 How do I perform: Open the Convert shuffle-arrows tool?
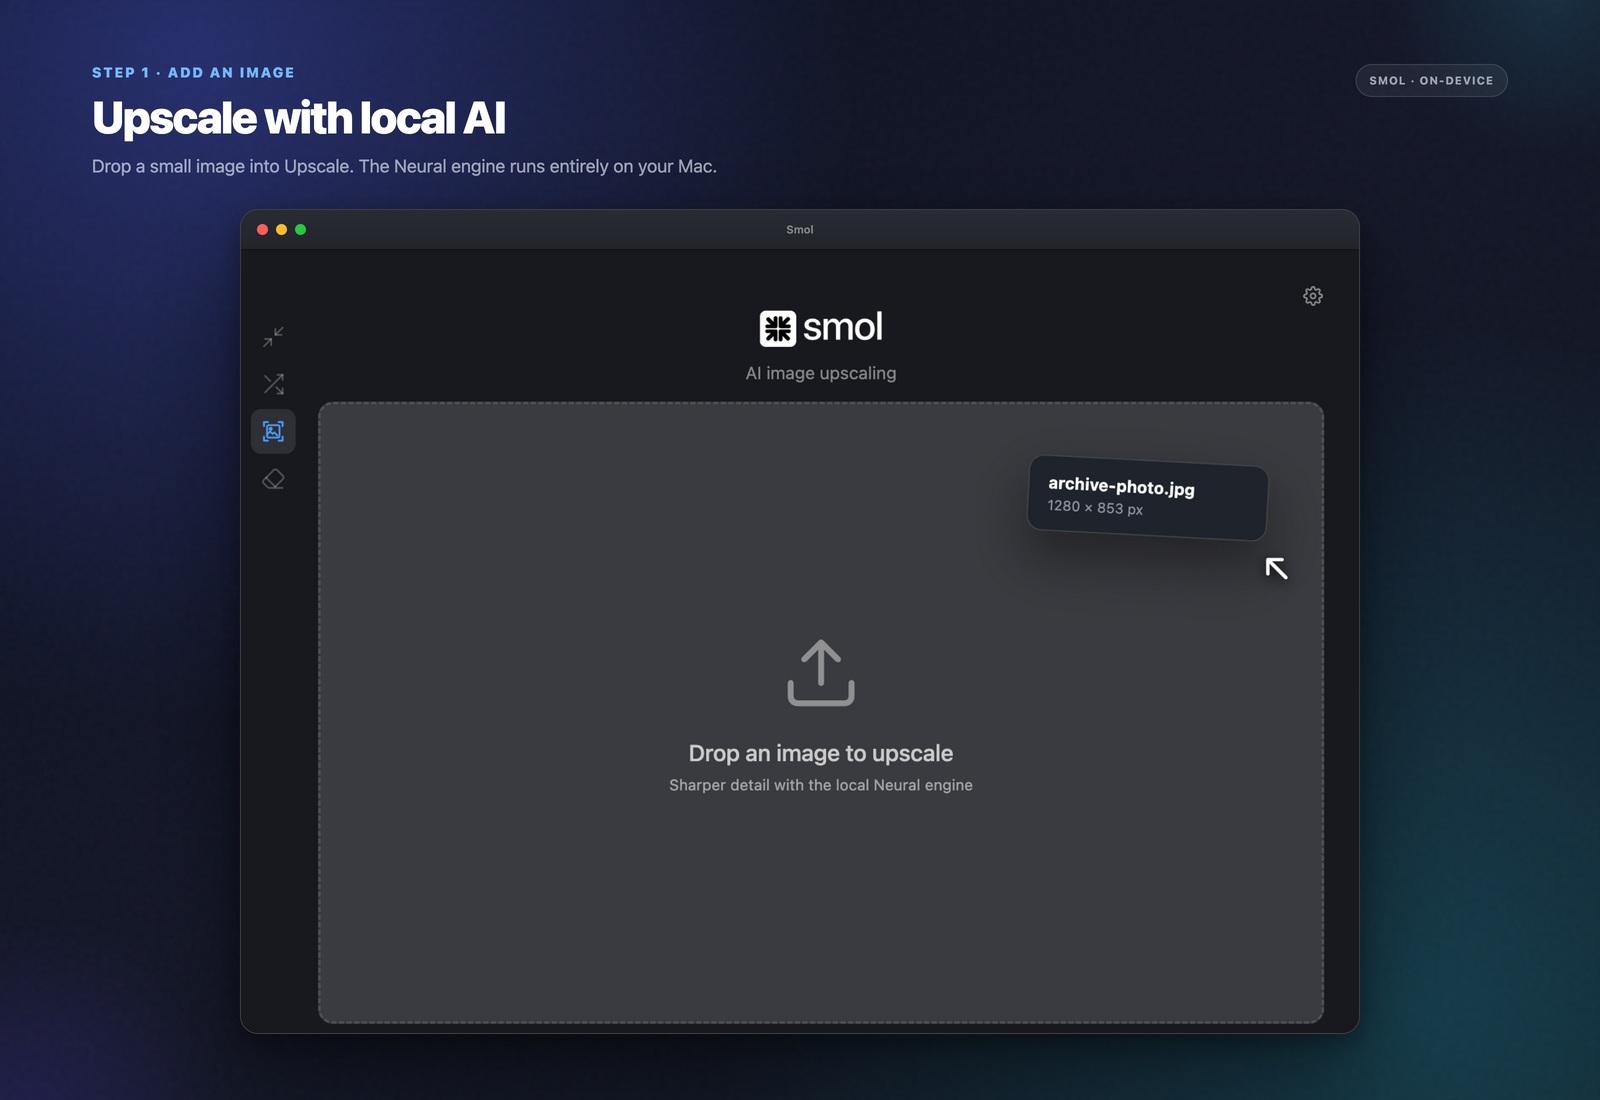273,384
